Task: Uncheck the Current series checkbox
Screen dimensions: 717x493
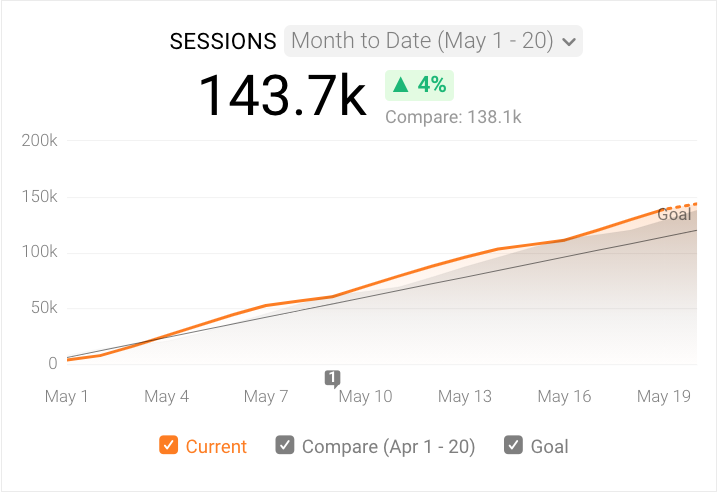Action: 169,446
